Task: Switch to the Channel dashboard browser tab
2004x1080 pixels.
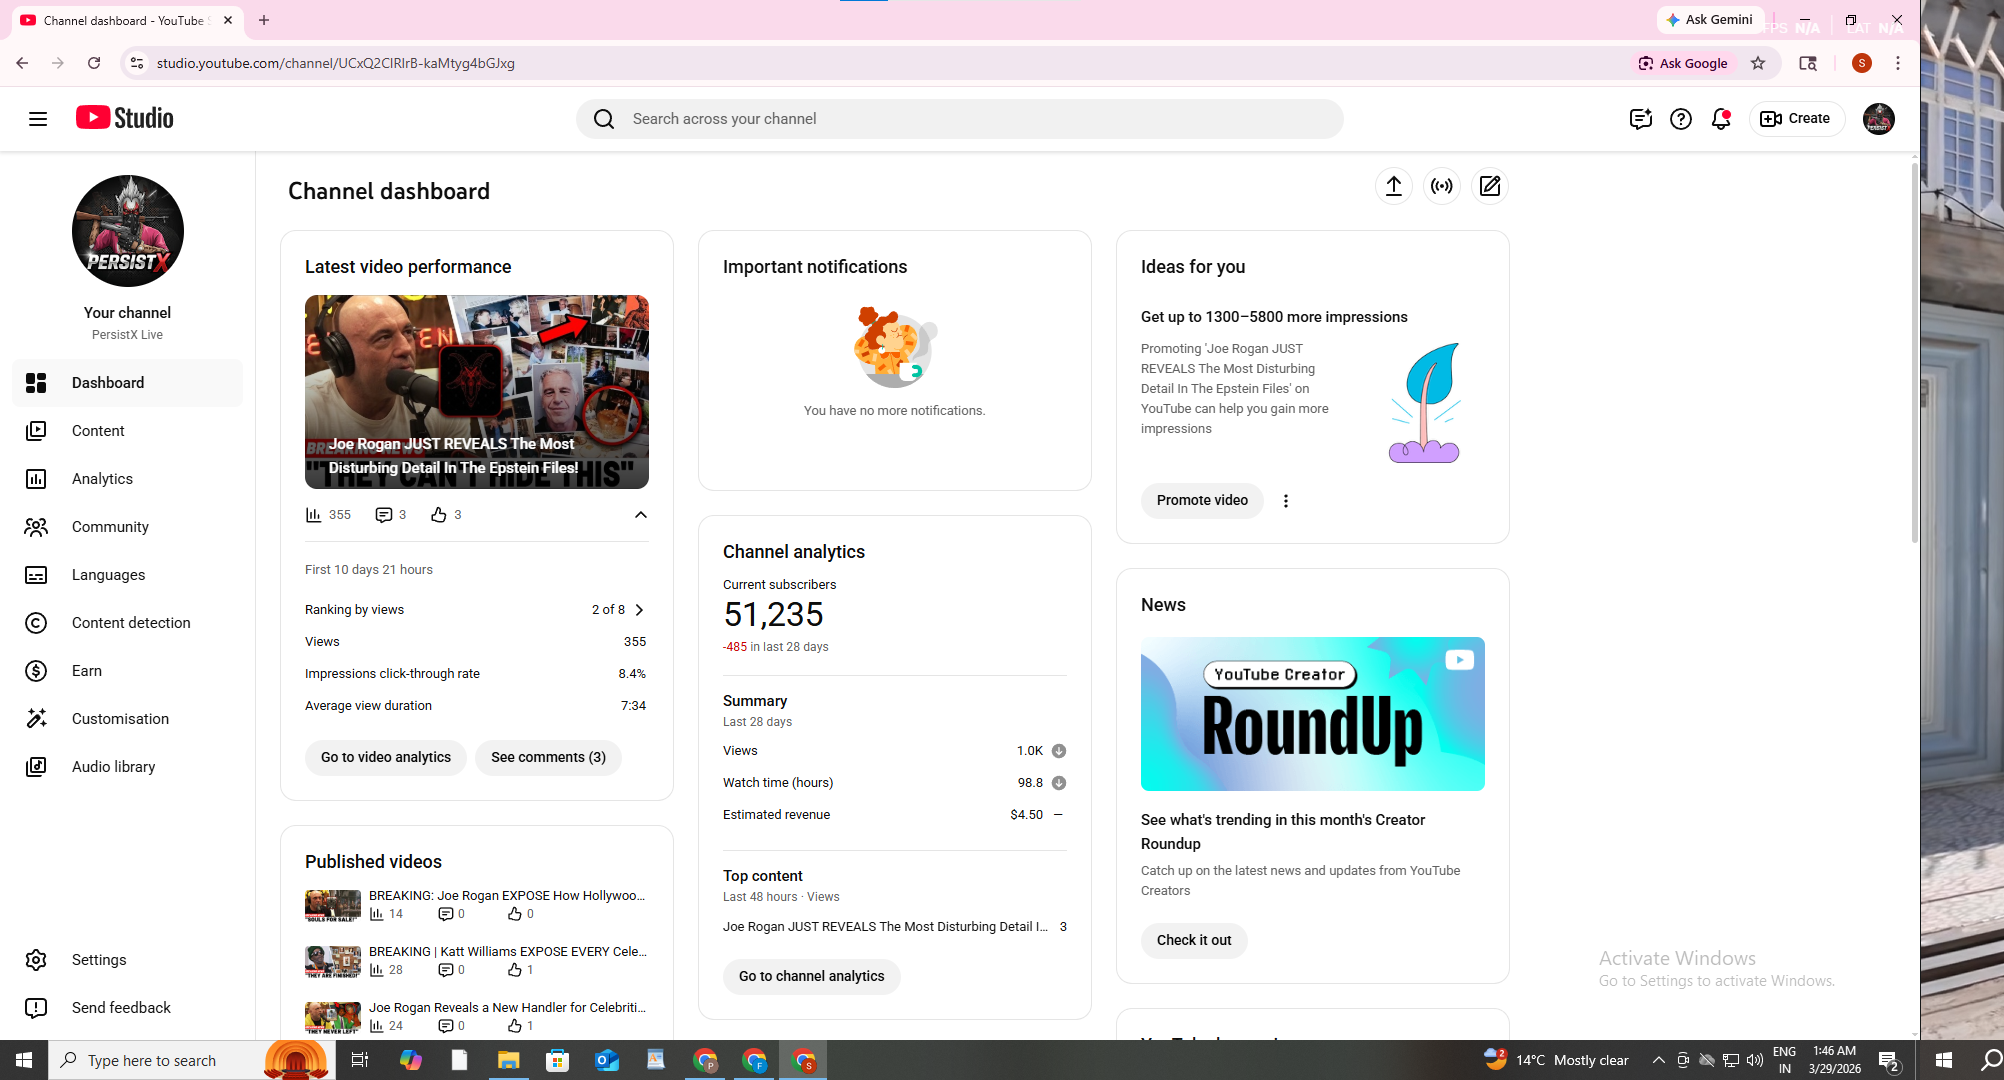Action: point(120,20)
